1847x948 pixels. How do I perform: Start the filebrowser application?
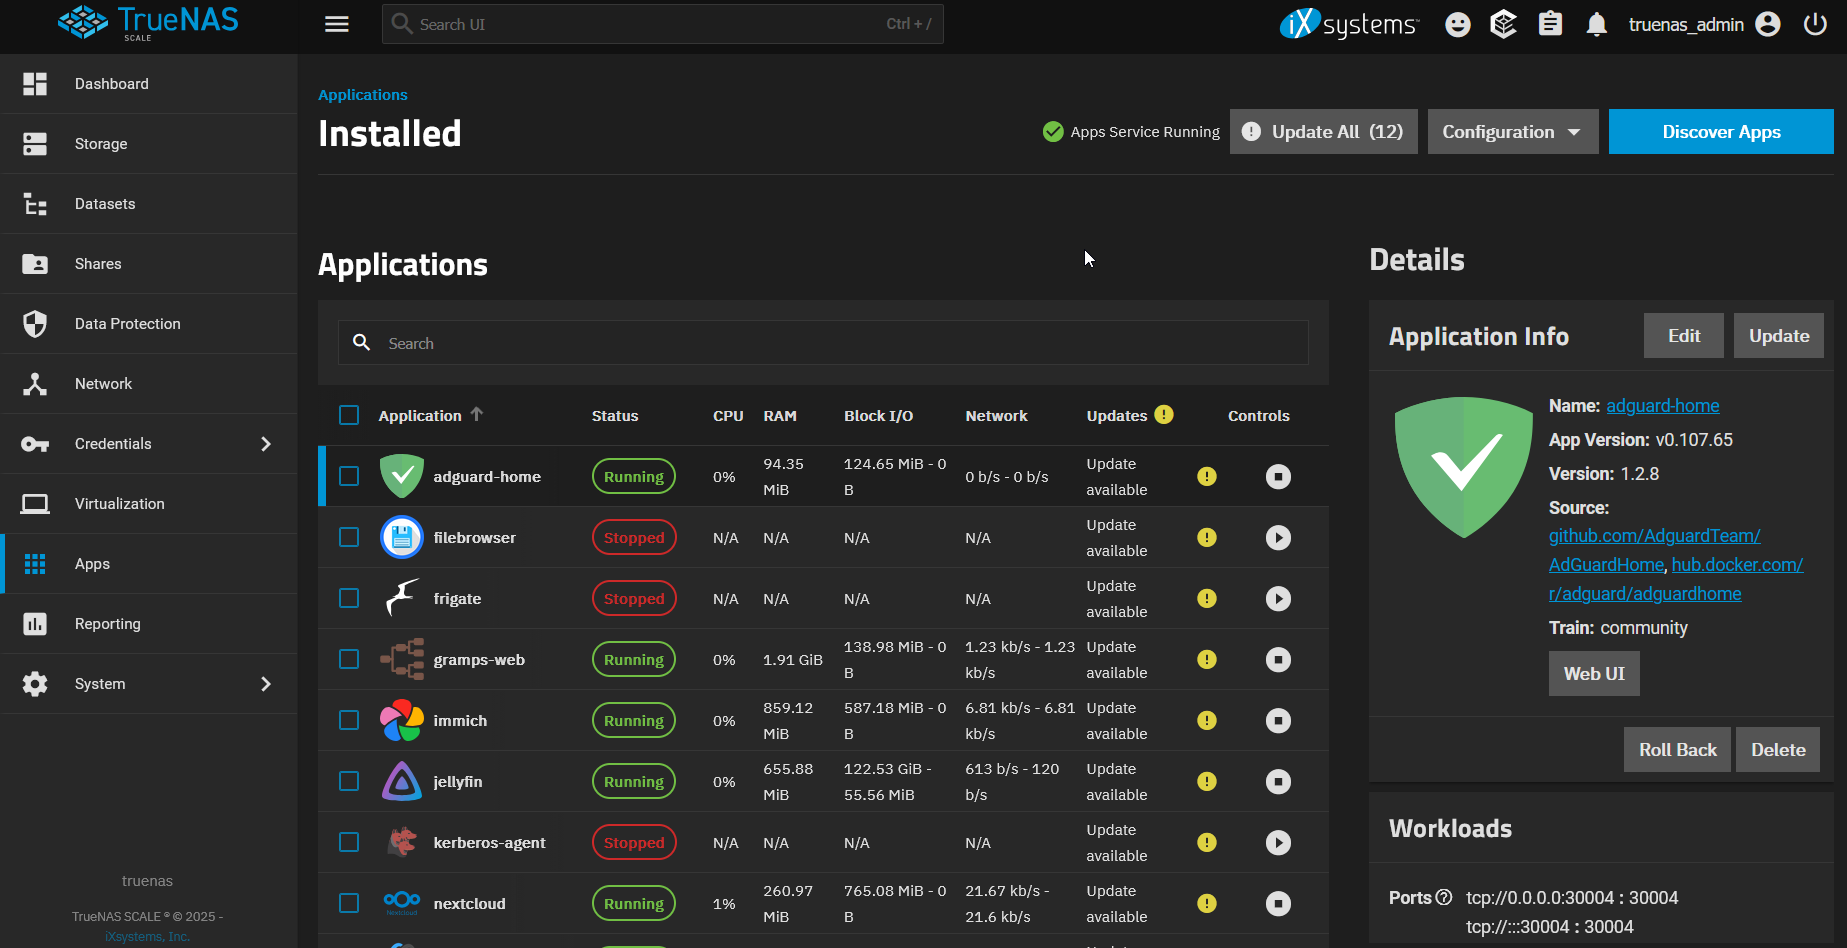pyautogui.click(x=1278, y=538)
